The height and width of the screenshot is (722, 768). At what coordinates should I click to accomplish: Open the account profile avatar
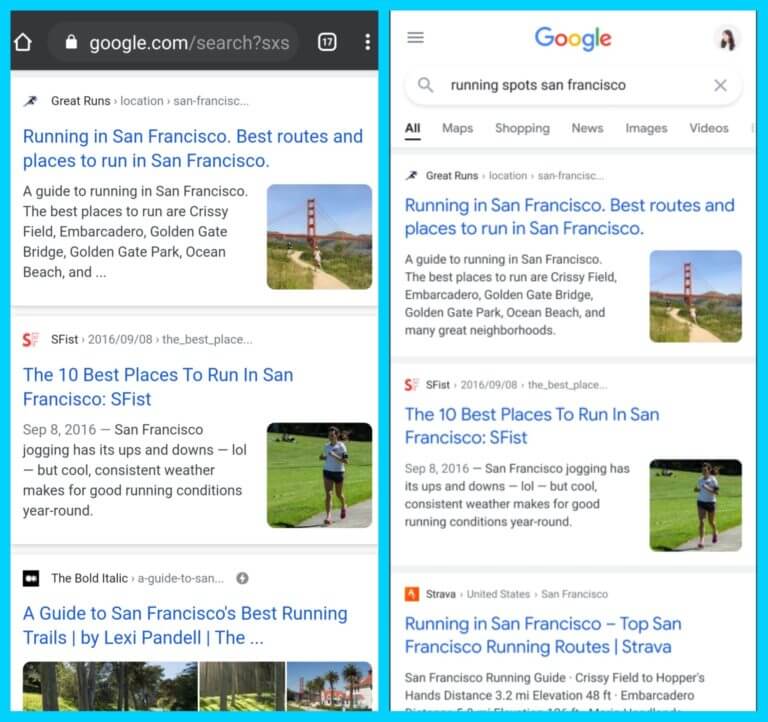coord(727,39)
